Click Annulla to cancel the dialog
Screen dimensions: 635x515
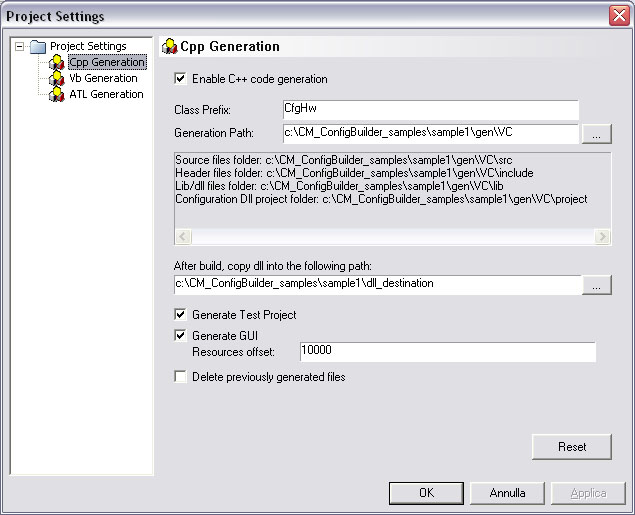click(507, 493)
